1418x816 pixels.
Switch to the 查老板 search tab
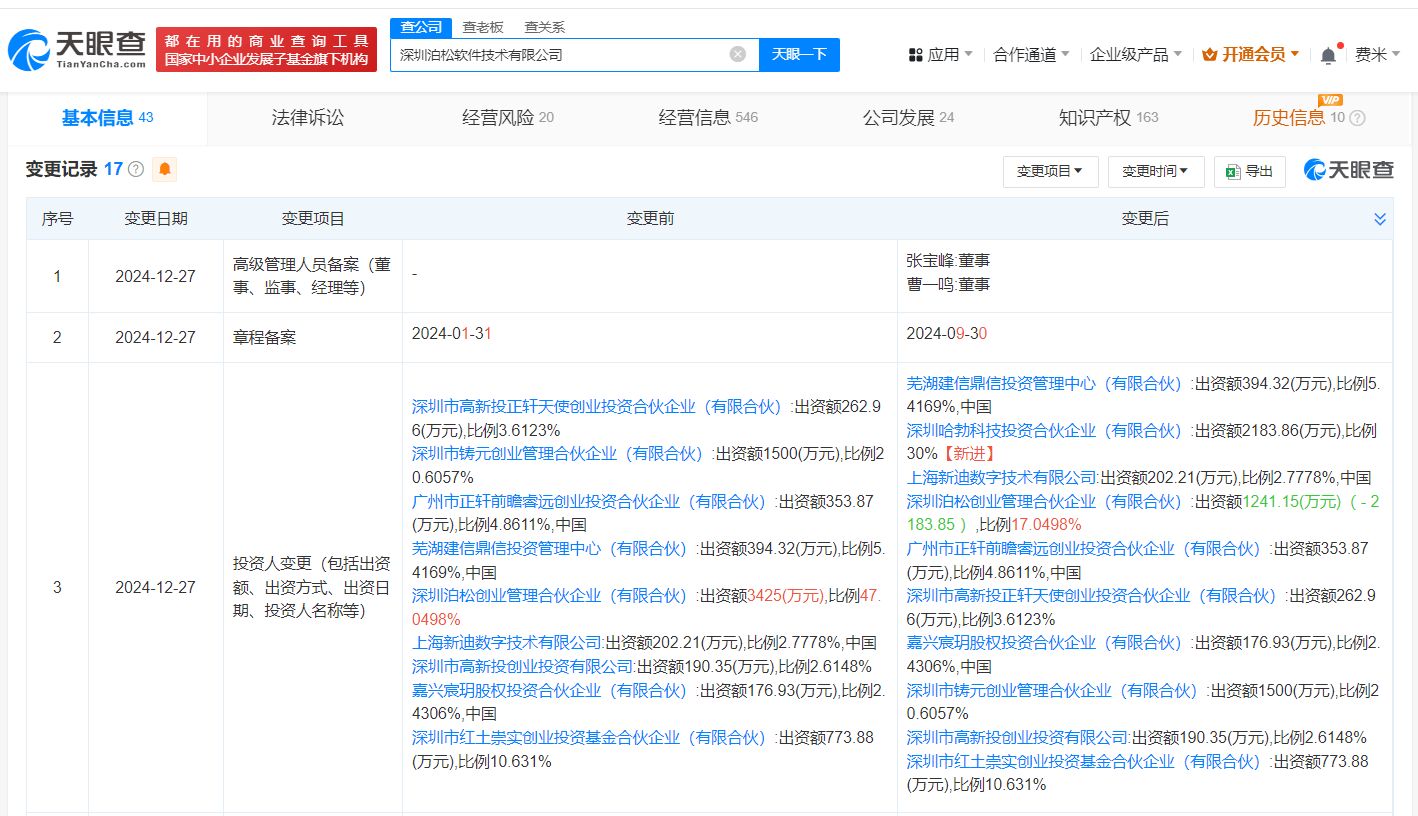483,27
